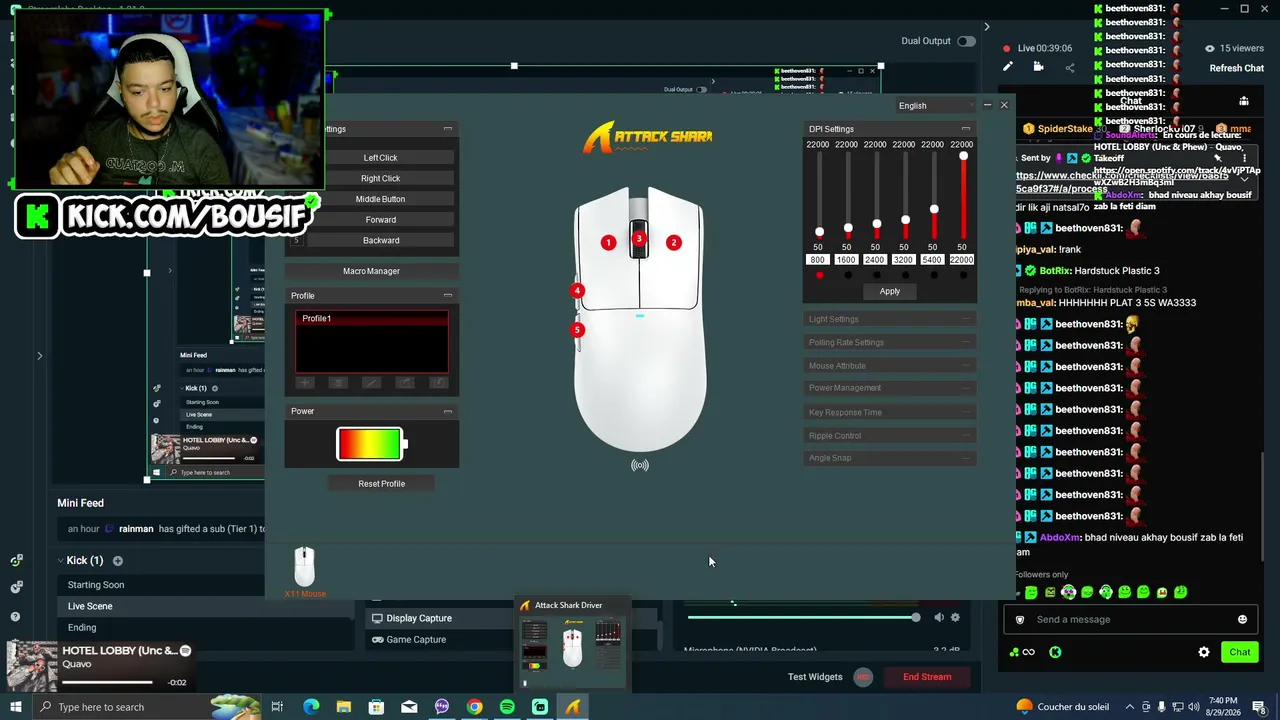Adjust the mixer volume slider handle
This screenshot has height=720, width=1280.
915,618
